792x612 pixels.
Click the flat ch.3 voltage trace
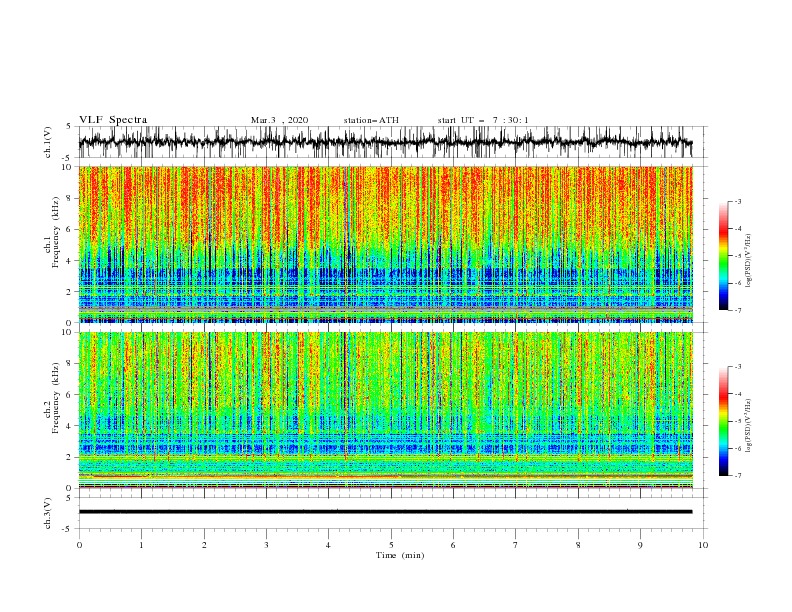click(x=385, y=512)
